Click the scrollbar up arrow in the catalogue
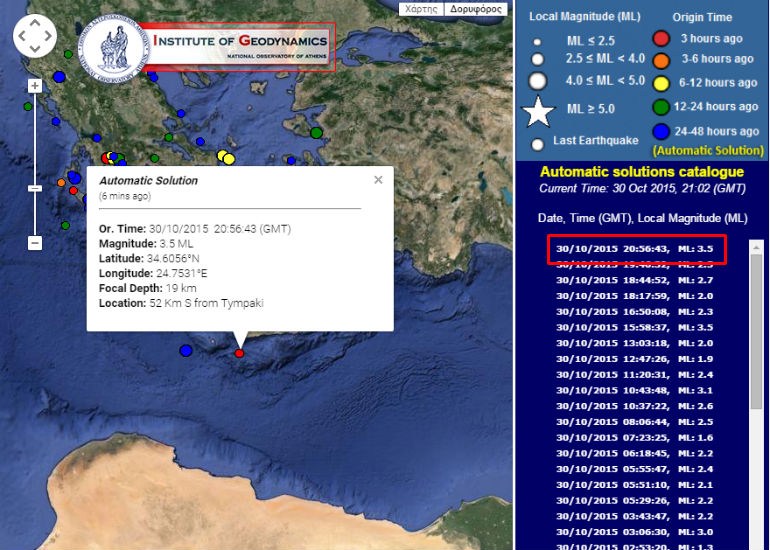 (756, 248)
